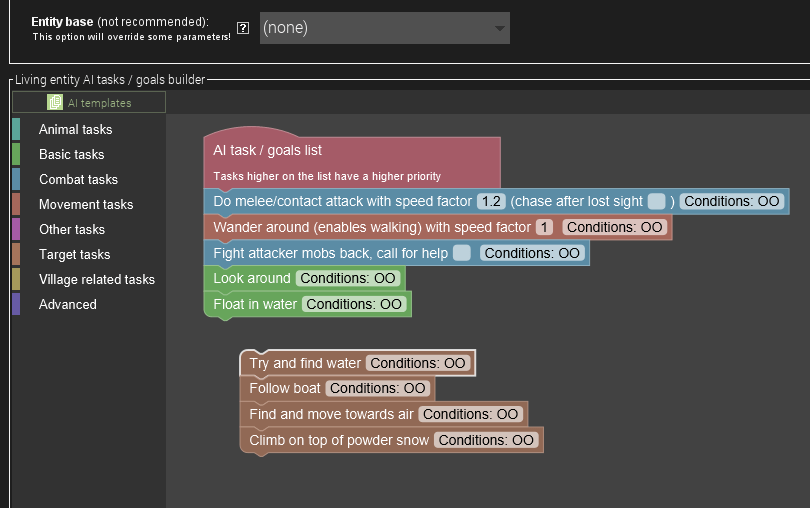Select the purple Advanced color bar
Screen dimensions: 810x508
[16, 304]
